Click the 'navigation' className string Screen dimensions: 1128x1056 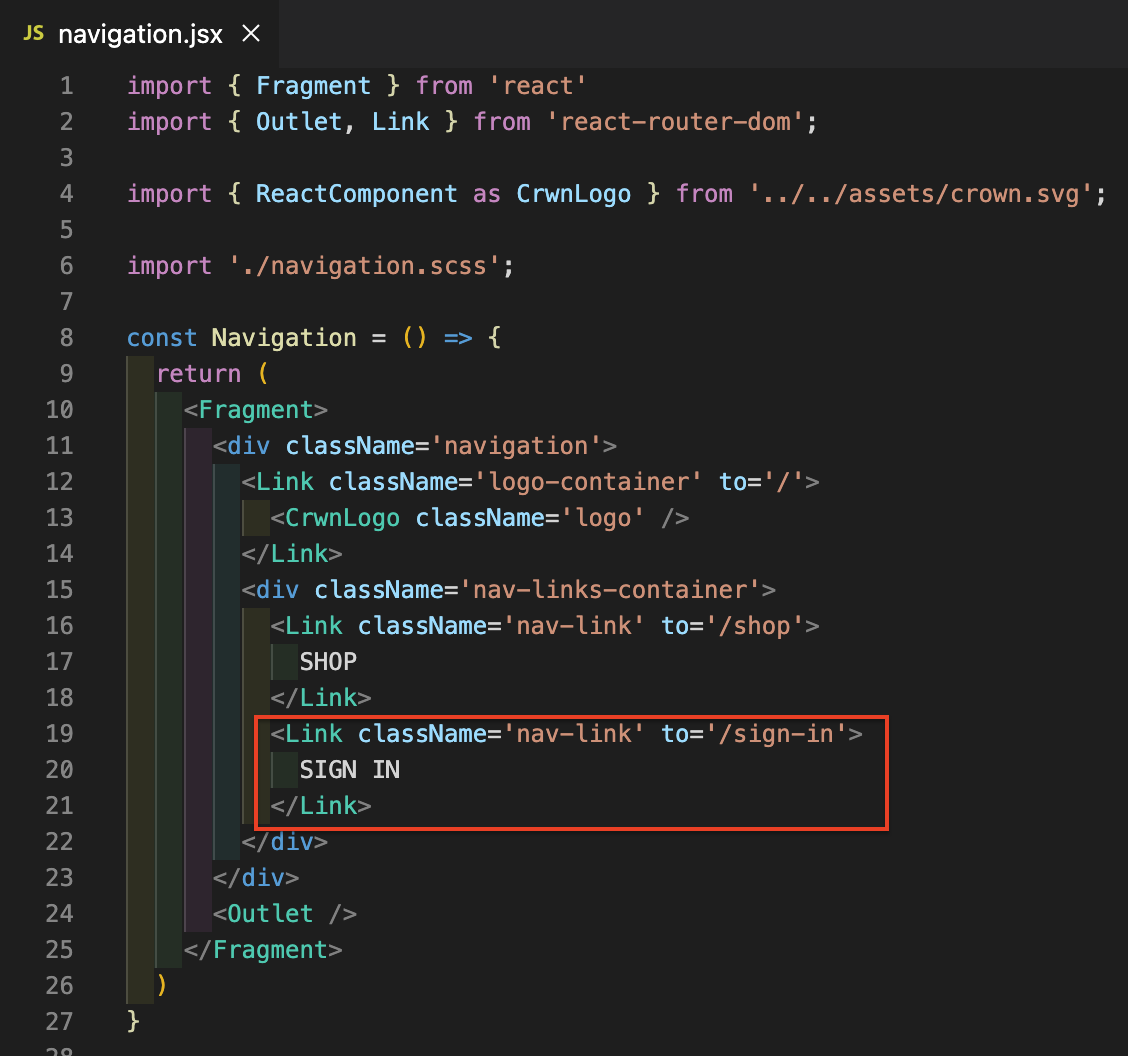pos(517,445)
